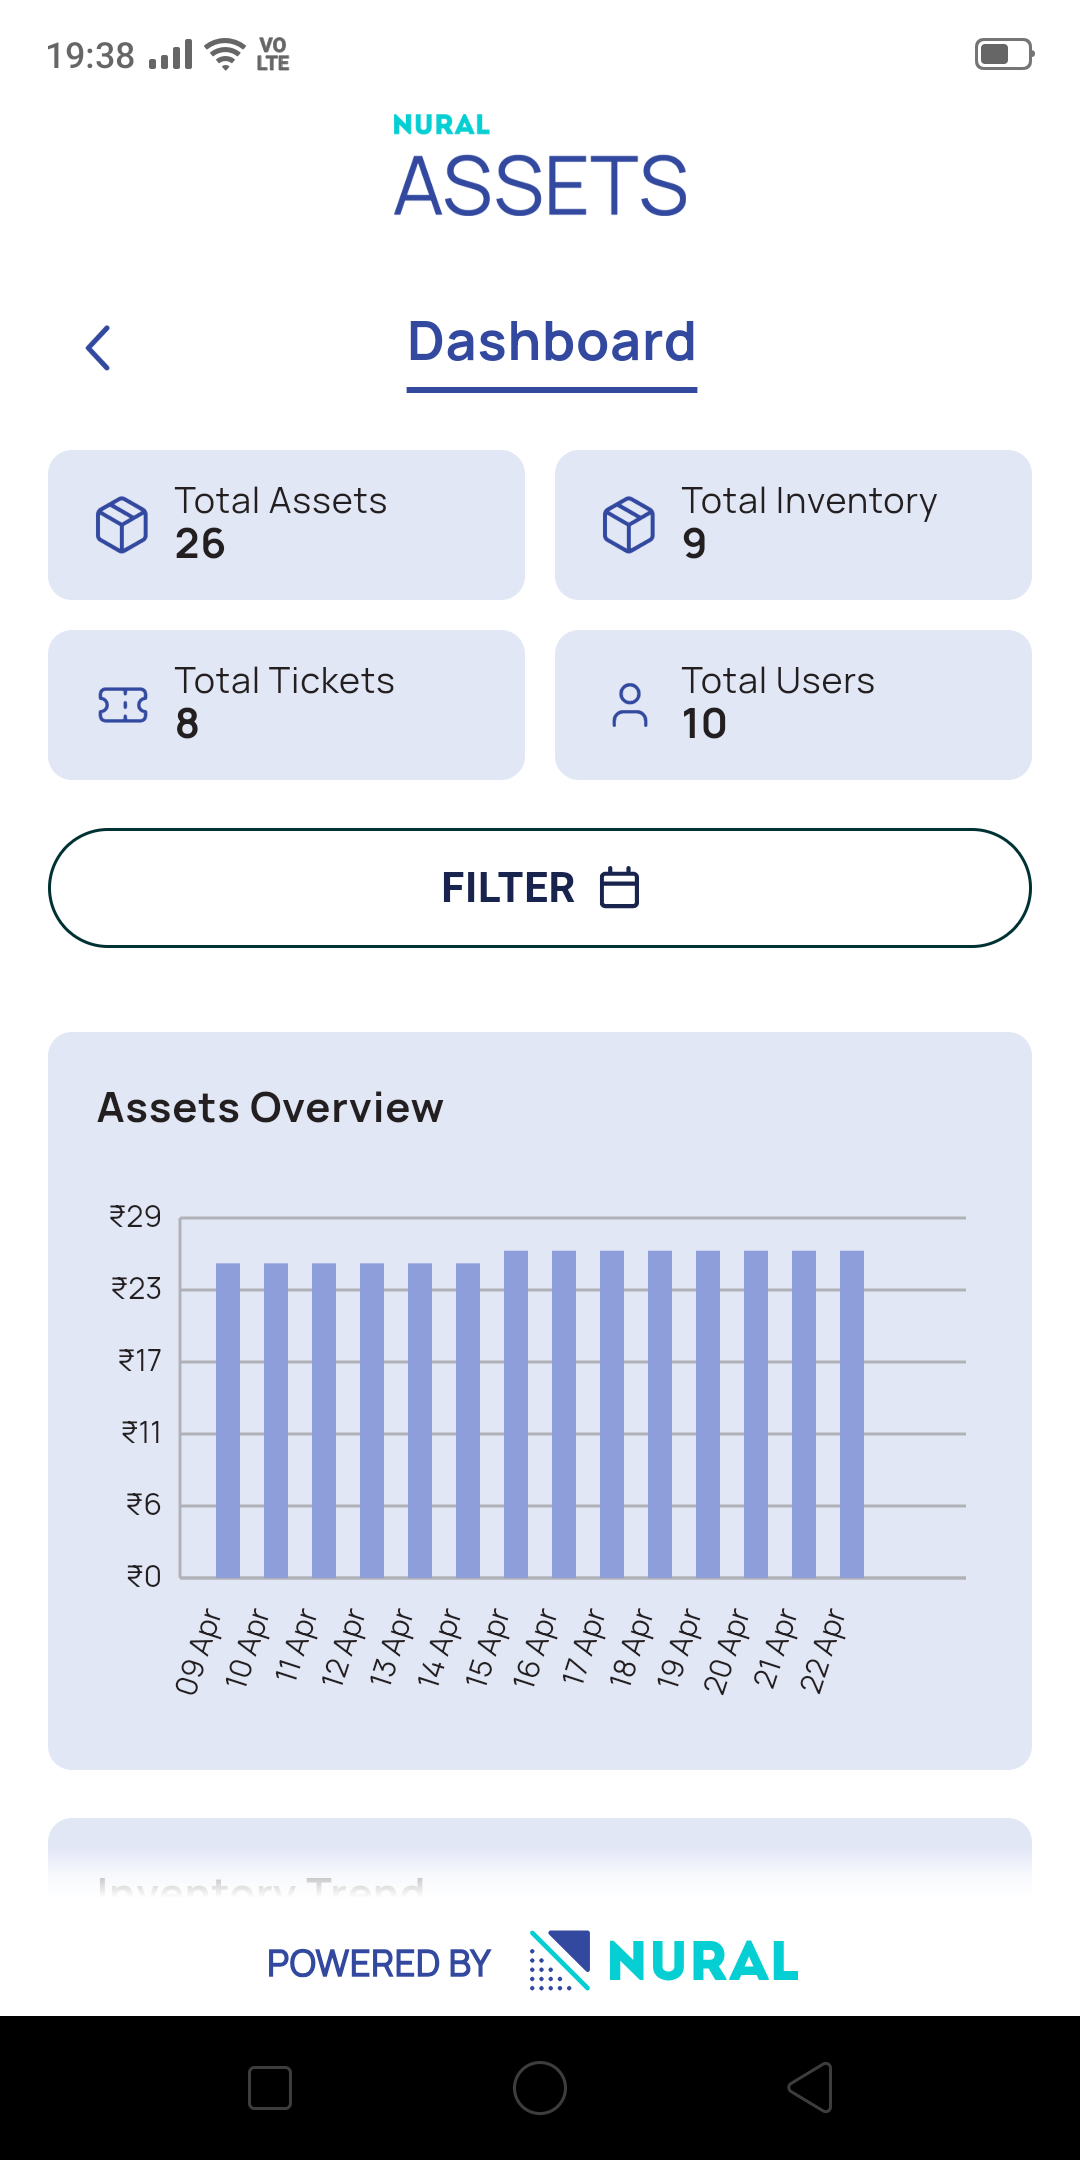The image size is (1080, 2160).
Task: Click the Total Assets value 26
Action: tap(200, 544)
